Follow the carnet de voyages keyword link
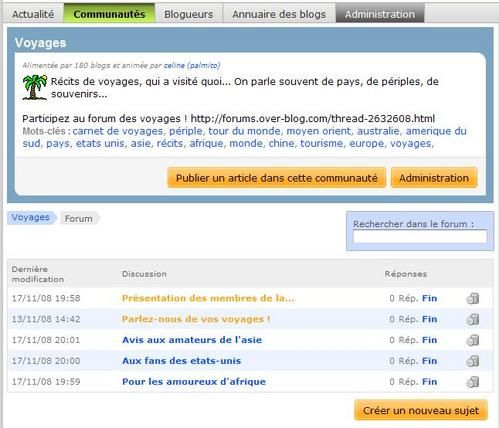Image resolution: width=499 pixels, height=428 pixels. coord(118,131)
